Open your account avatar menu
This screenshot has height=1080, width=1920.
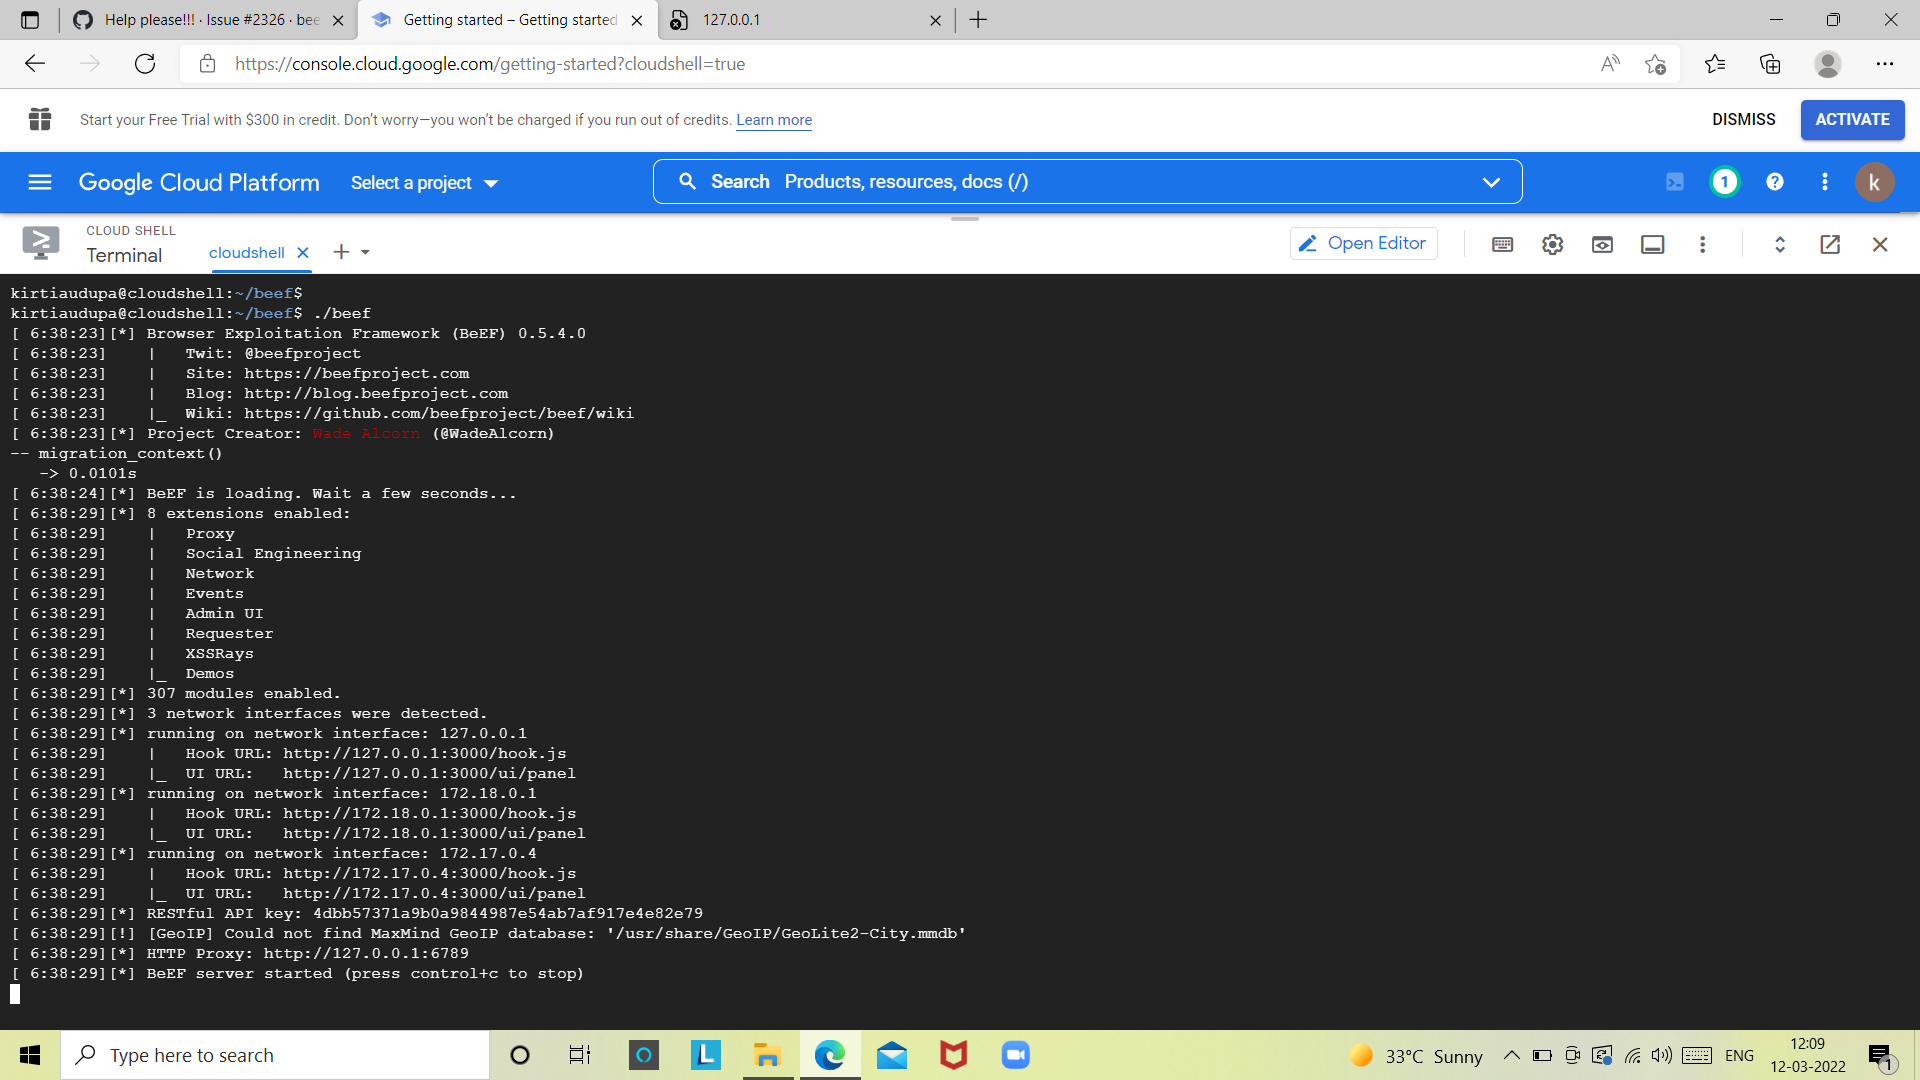point(1875,182)
